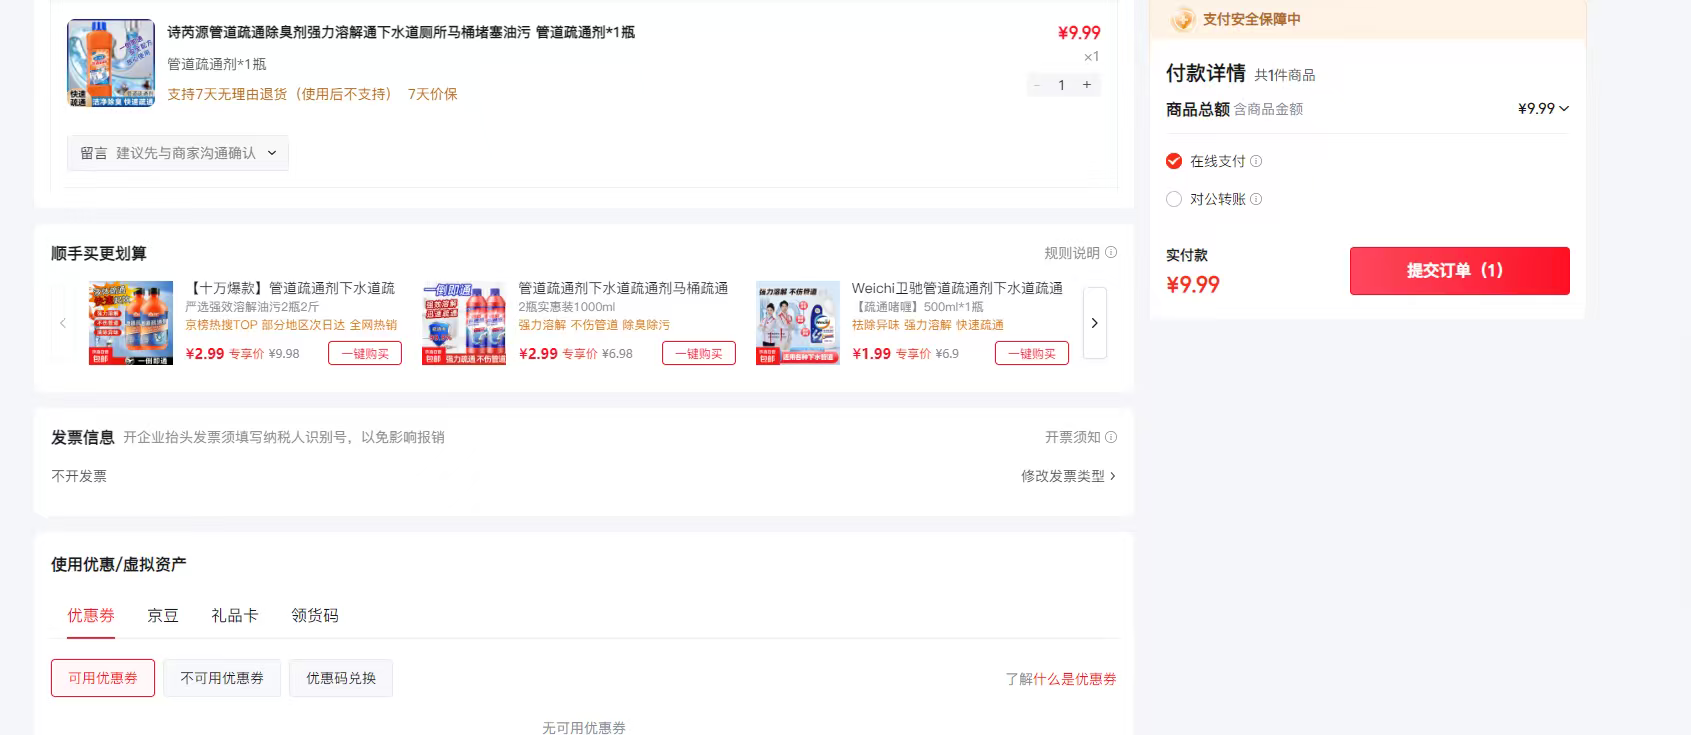Switch to the 京豆 tab
Viewport: 1691px width, 735px height.
[x=163, y=616]
